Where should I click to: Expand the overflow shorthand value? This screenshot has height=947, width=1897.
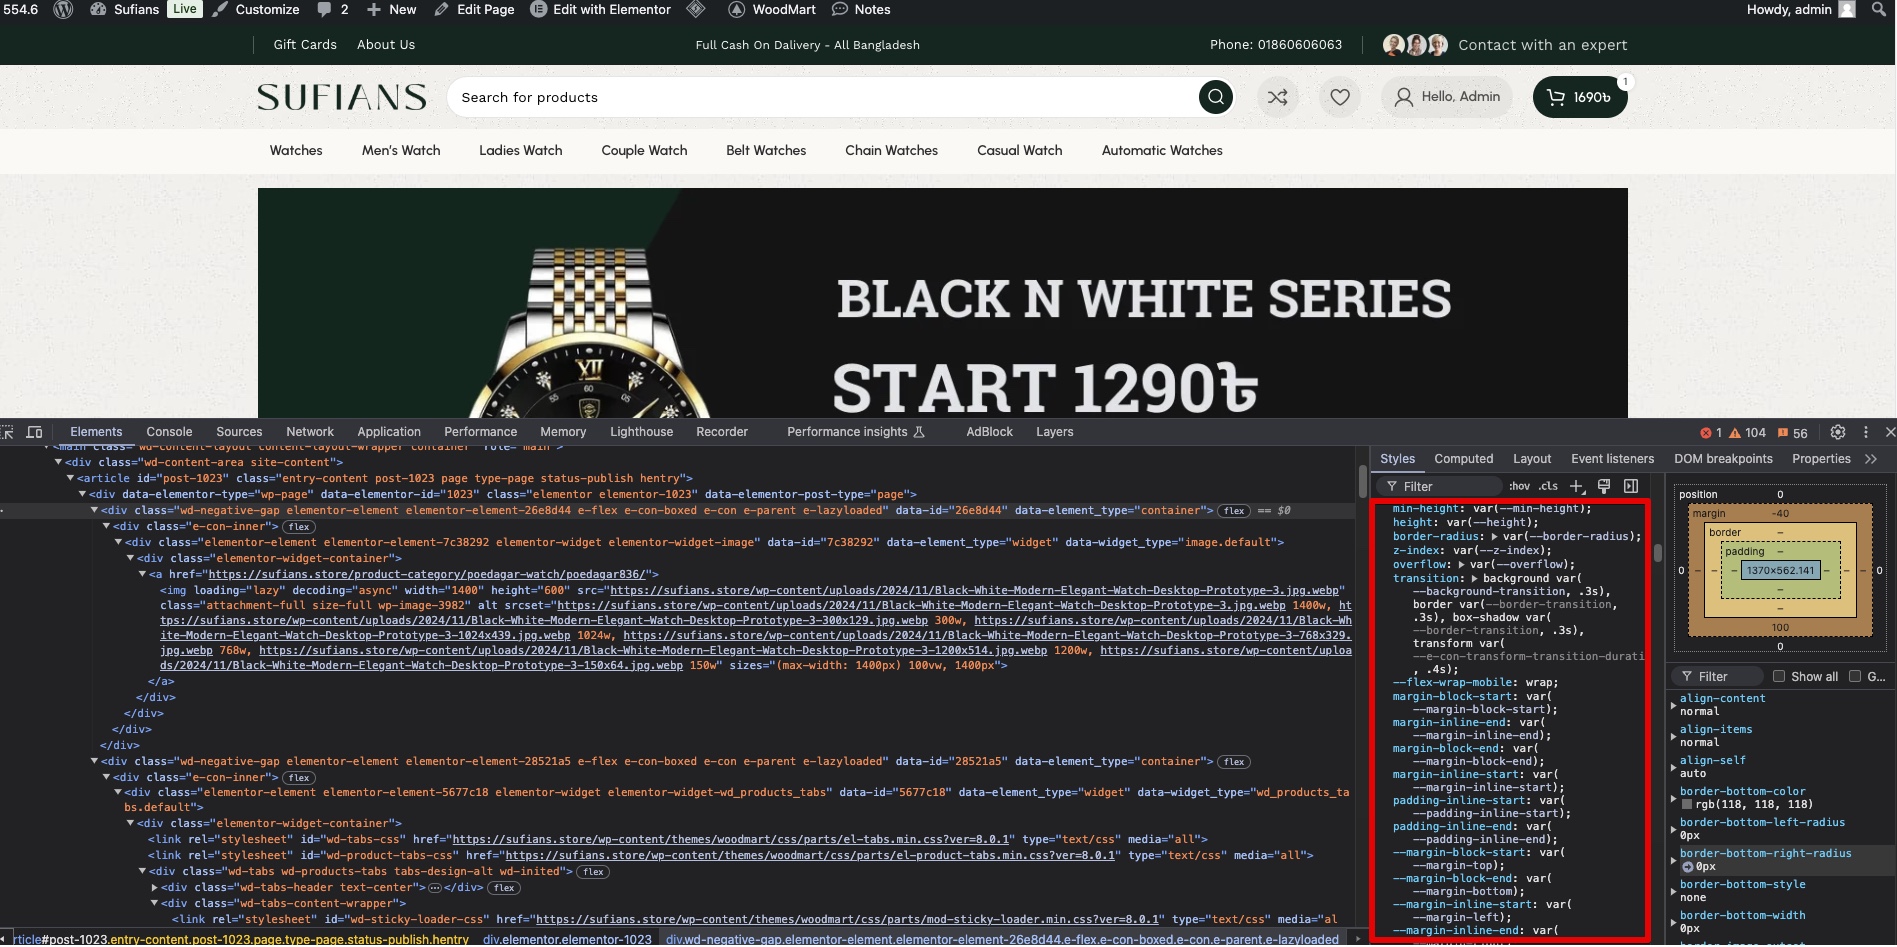(1461, 565)
